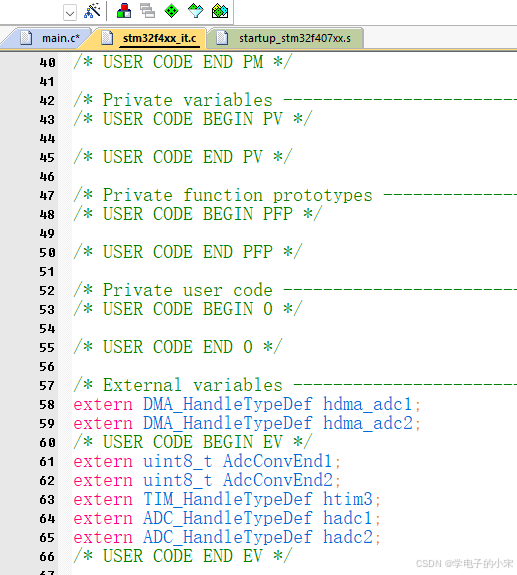
Task: Place cursor on empty line 54
Action: (295, 328)
